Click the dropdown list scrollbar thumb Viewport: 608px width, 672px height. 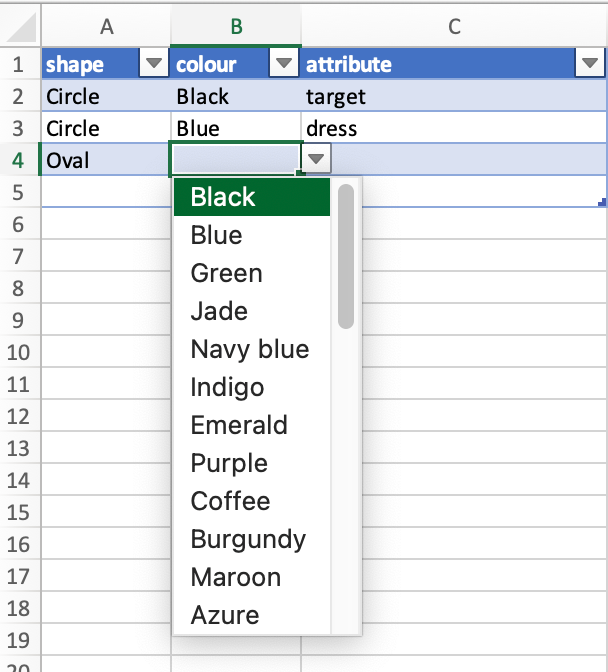tap(346, 256)
